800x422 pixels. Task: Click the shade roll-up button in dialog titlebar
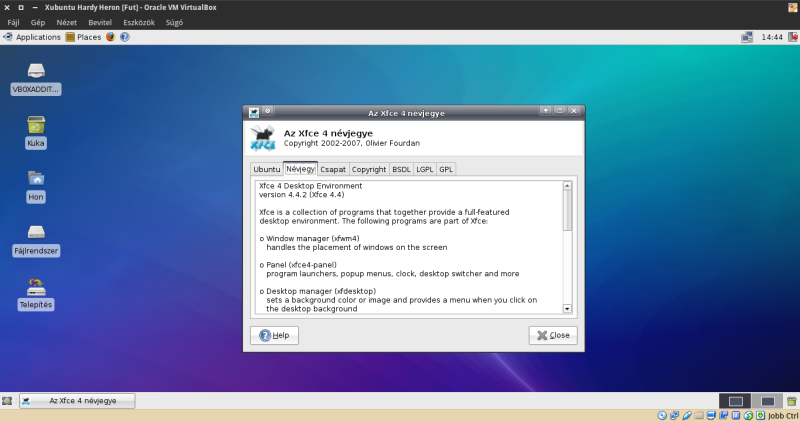(x=545, y=111)
